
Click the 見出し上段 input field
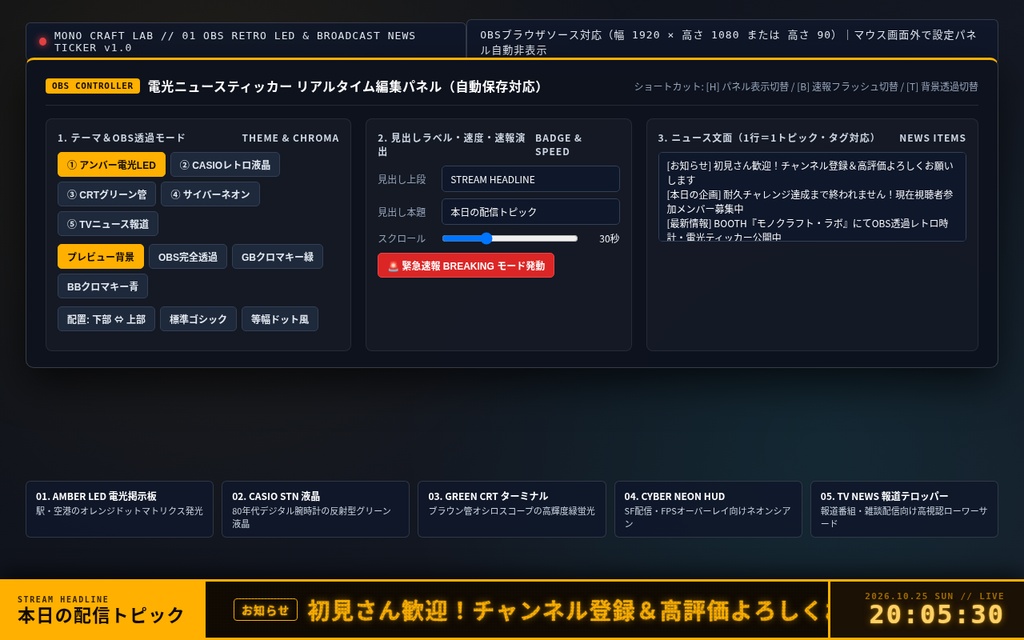point(530,179)
